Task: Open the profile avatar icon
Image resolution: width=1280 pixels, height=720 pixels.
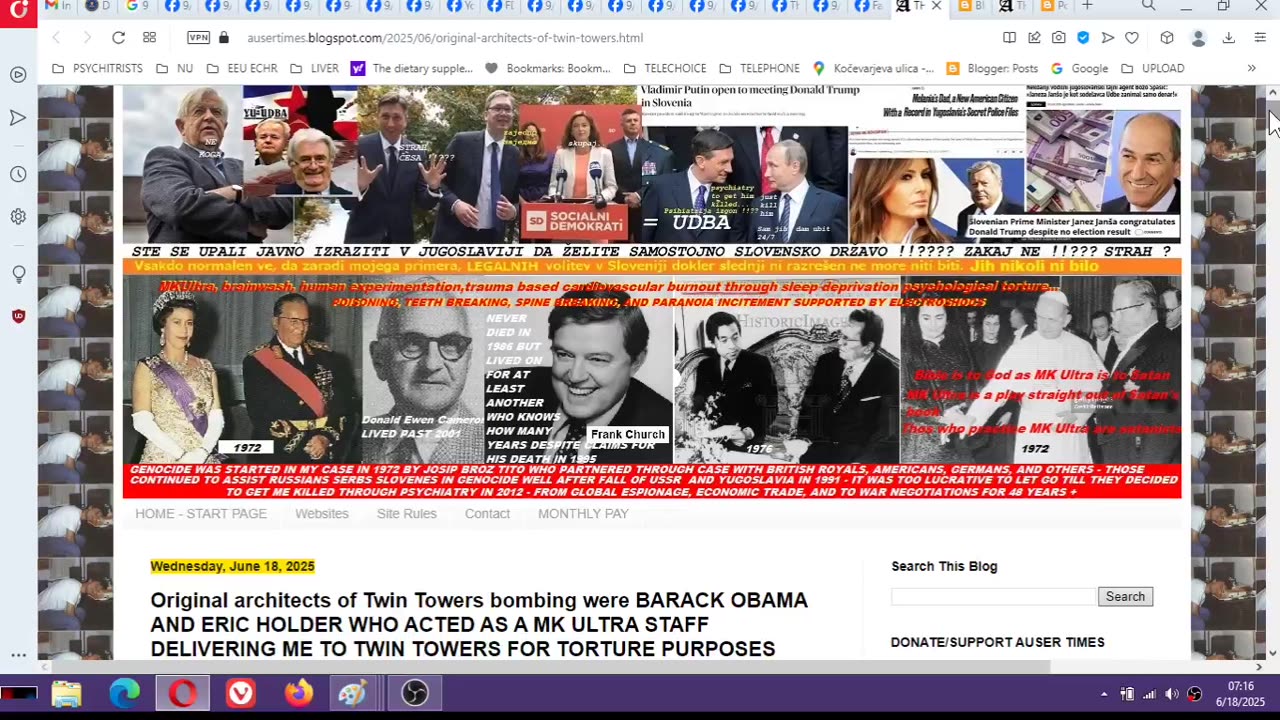Action: pyautogui.click(x=1197, y=38)
